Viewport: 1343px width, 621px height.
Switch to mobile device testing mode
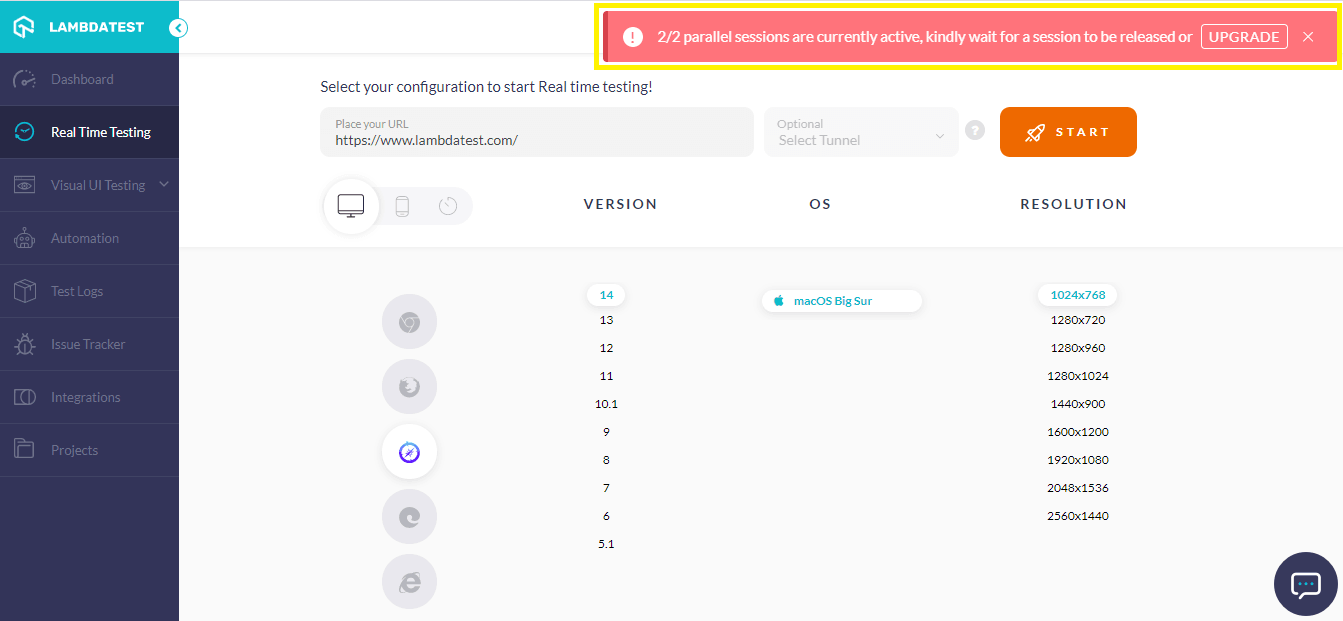click(x=402, y=206)
